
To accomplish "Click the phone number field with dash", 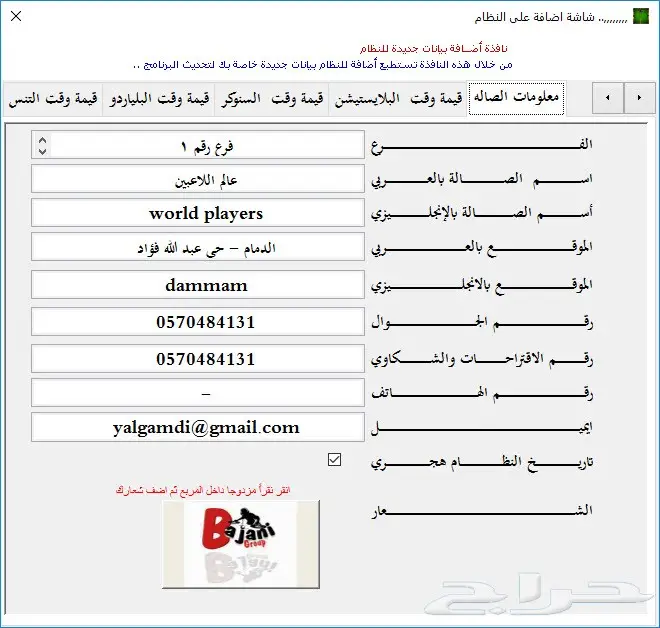I will (x=198, y=393).
